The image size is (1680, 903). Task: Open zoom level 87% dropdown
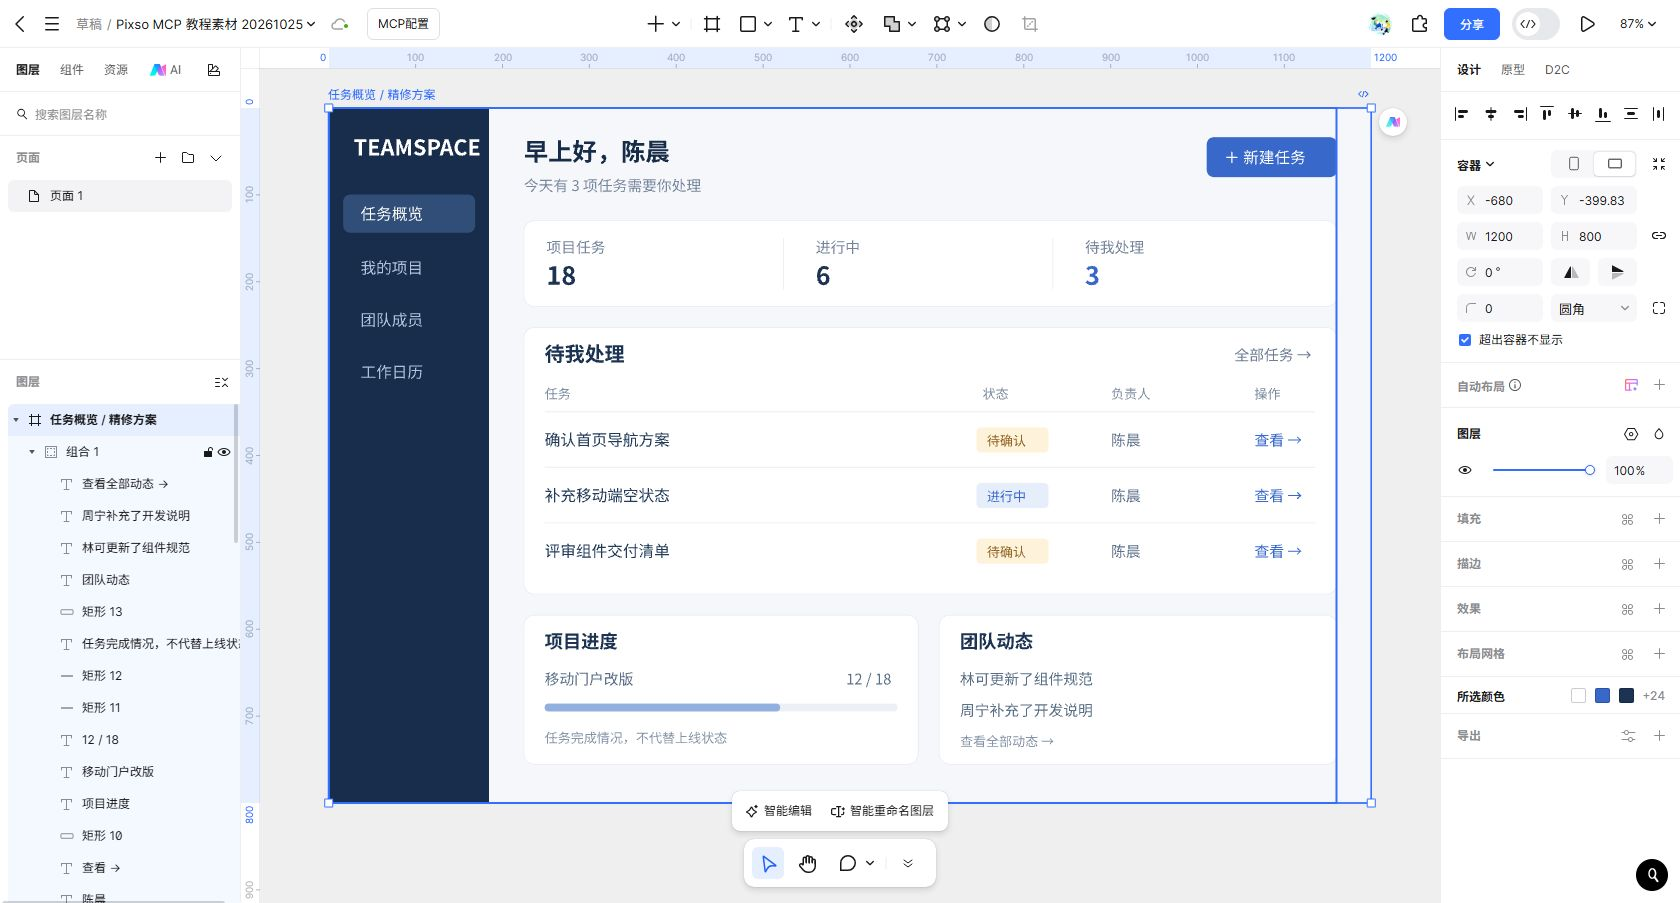(1638, 24)
